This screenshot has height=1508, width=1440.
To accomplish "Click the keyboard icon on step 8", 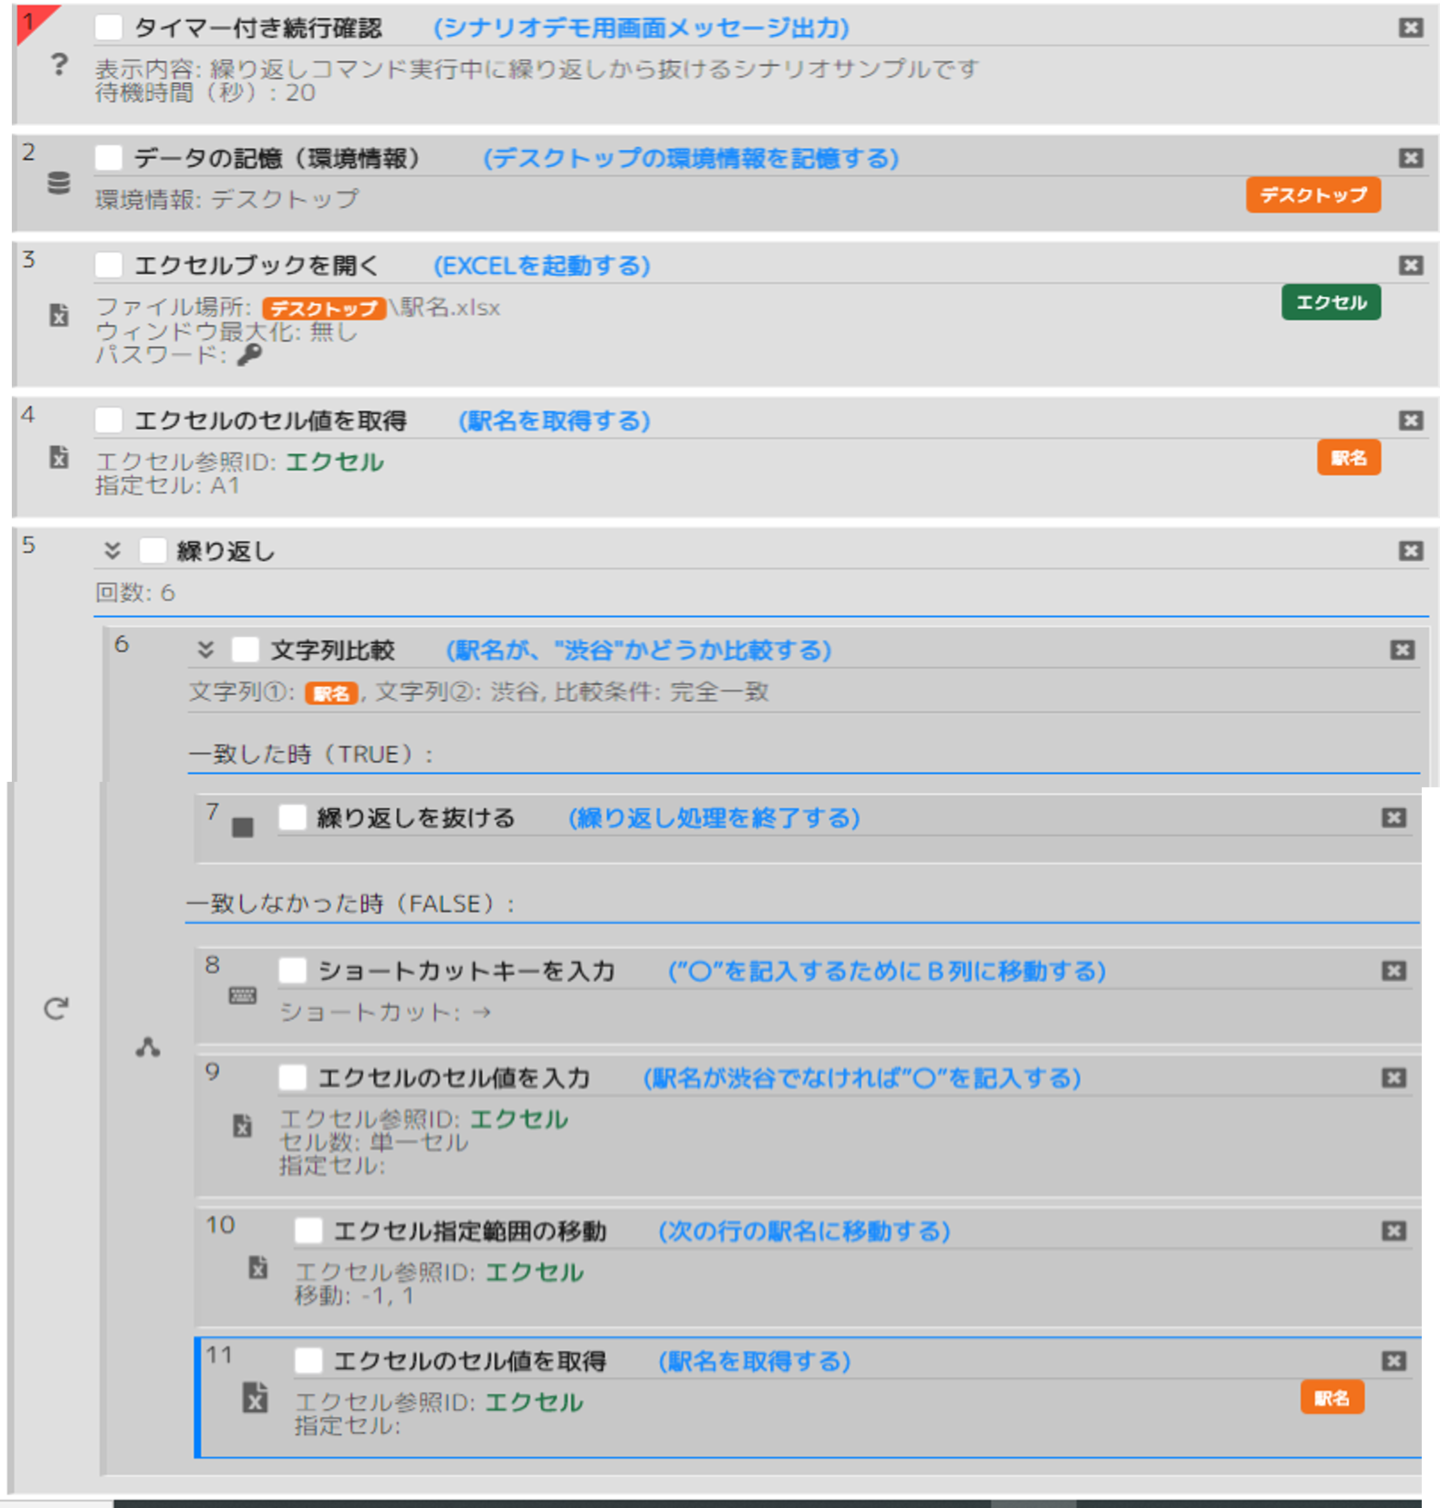I will tap(242, 996).
